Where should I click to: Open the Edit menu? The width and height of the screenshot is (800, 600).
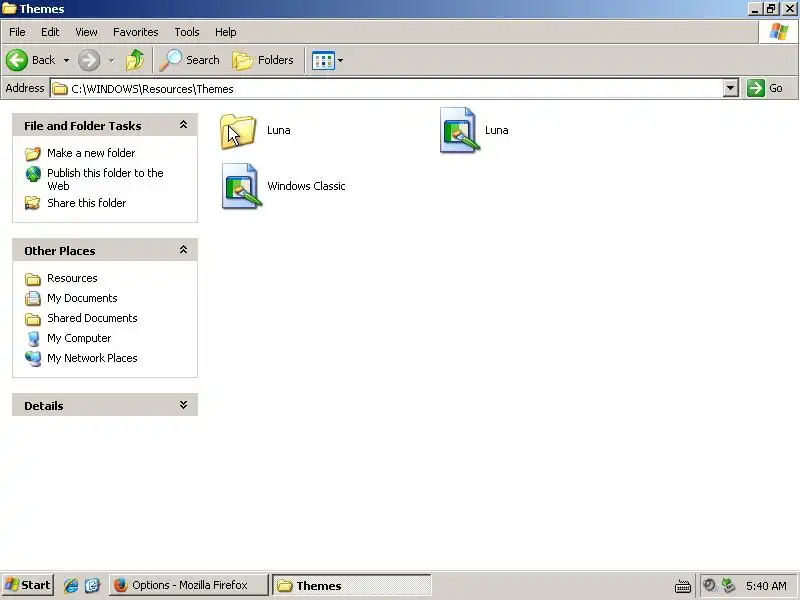coord(50,32)
